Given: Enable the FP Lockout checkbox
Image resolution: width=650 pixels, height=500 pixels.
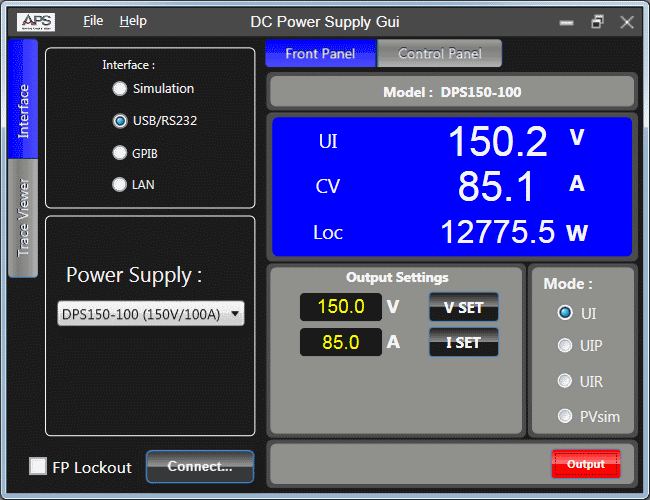Looking at the screenshot, I should 38,466.
